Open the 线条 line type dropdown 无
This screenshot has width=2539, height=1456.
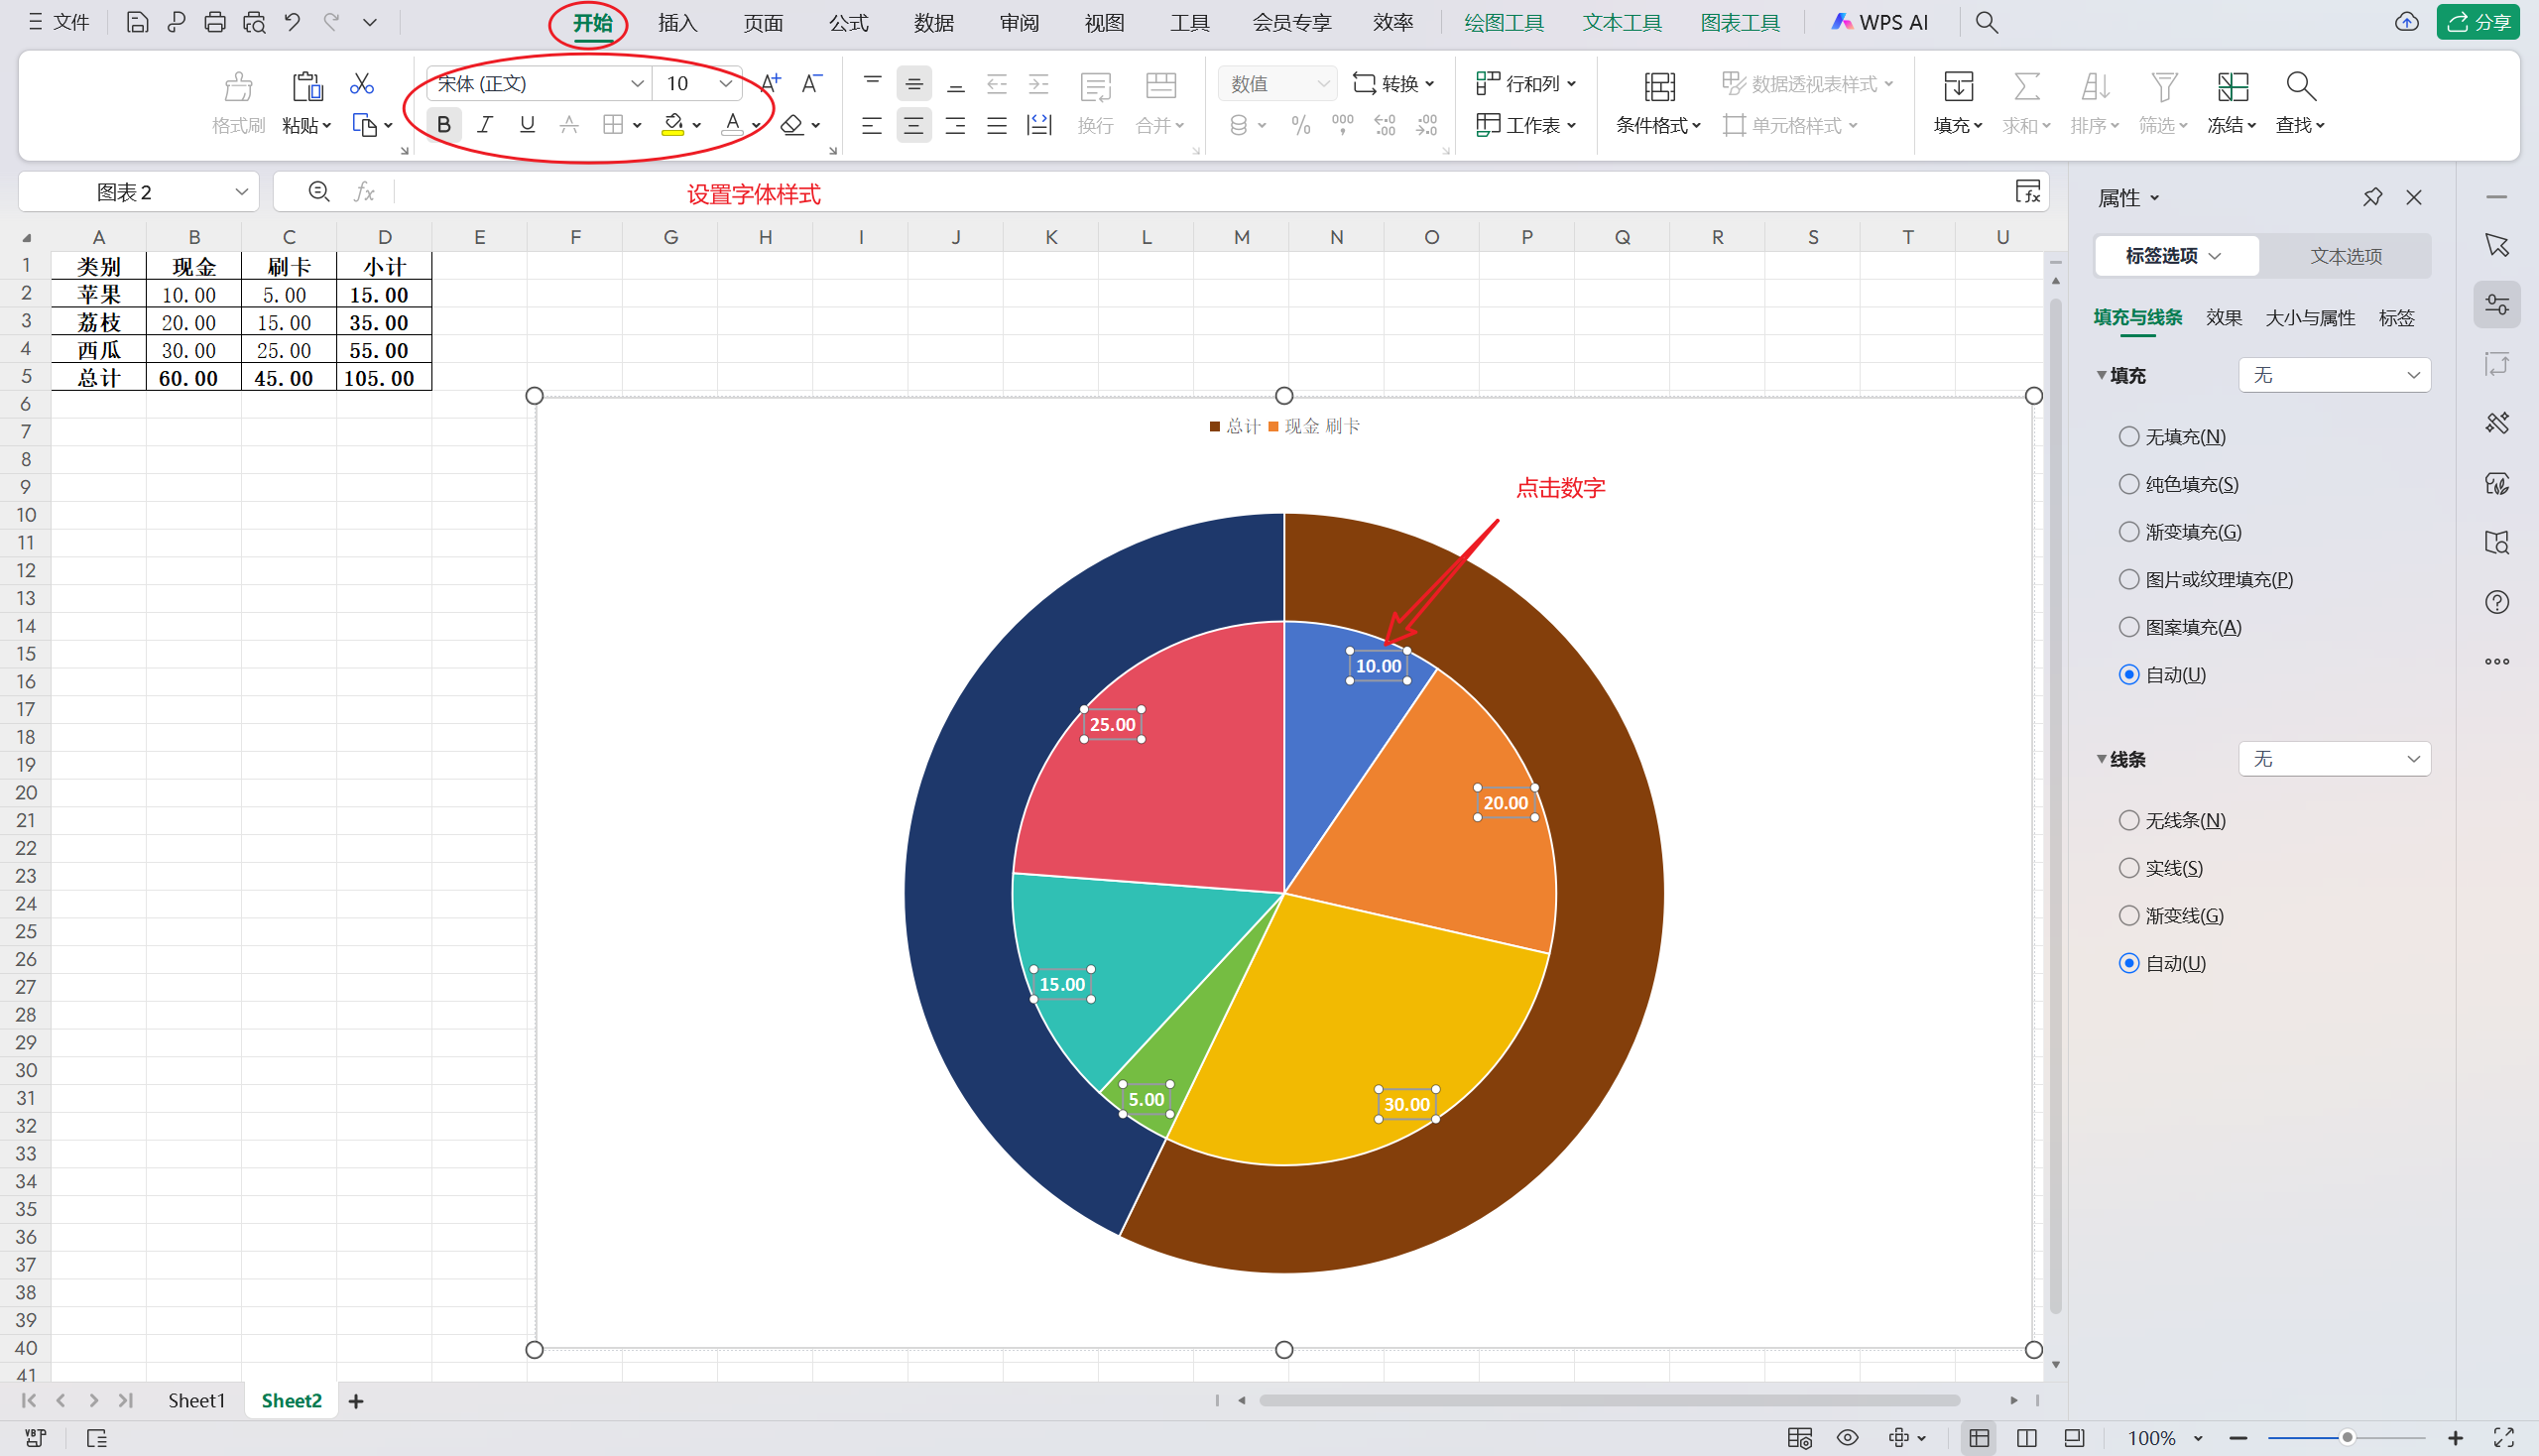coord(2334,759)
